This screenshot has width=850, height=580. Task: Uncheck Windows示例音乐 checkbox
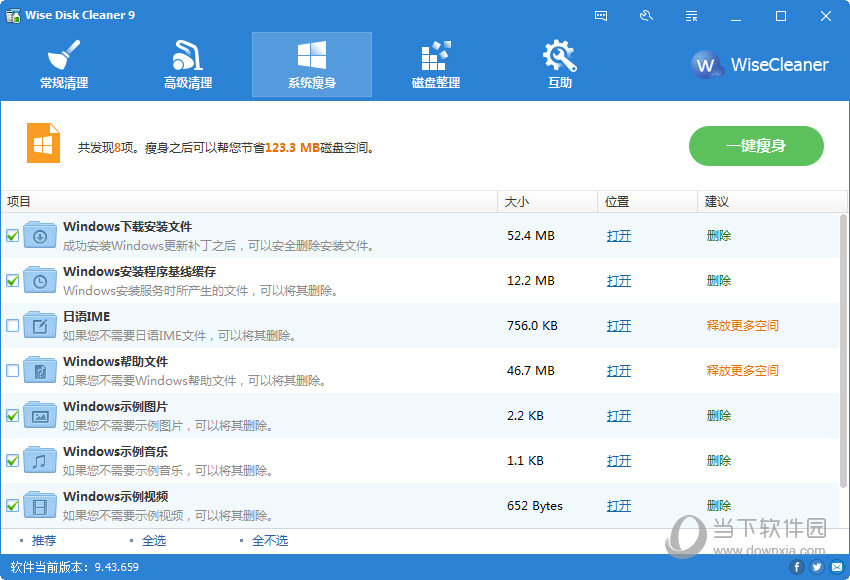(x=12, y=461)
